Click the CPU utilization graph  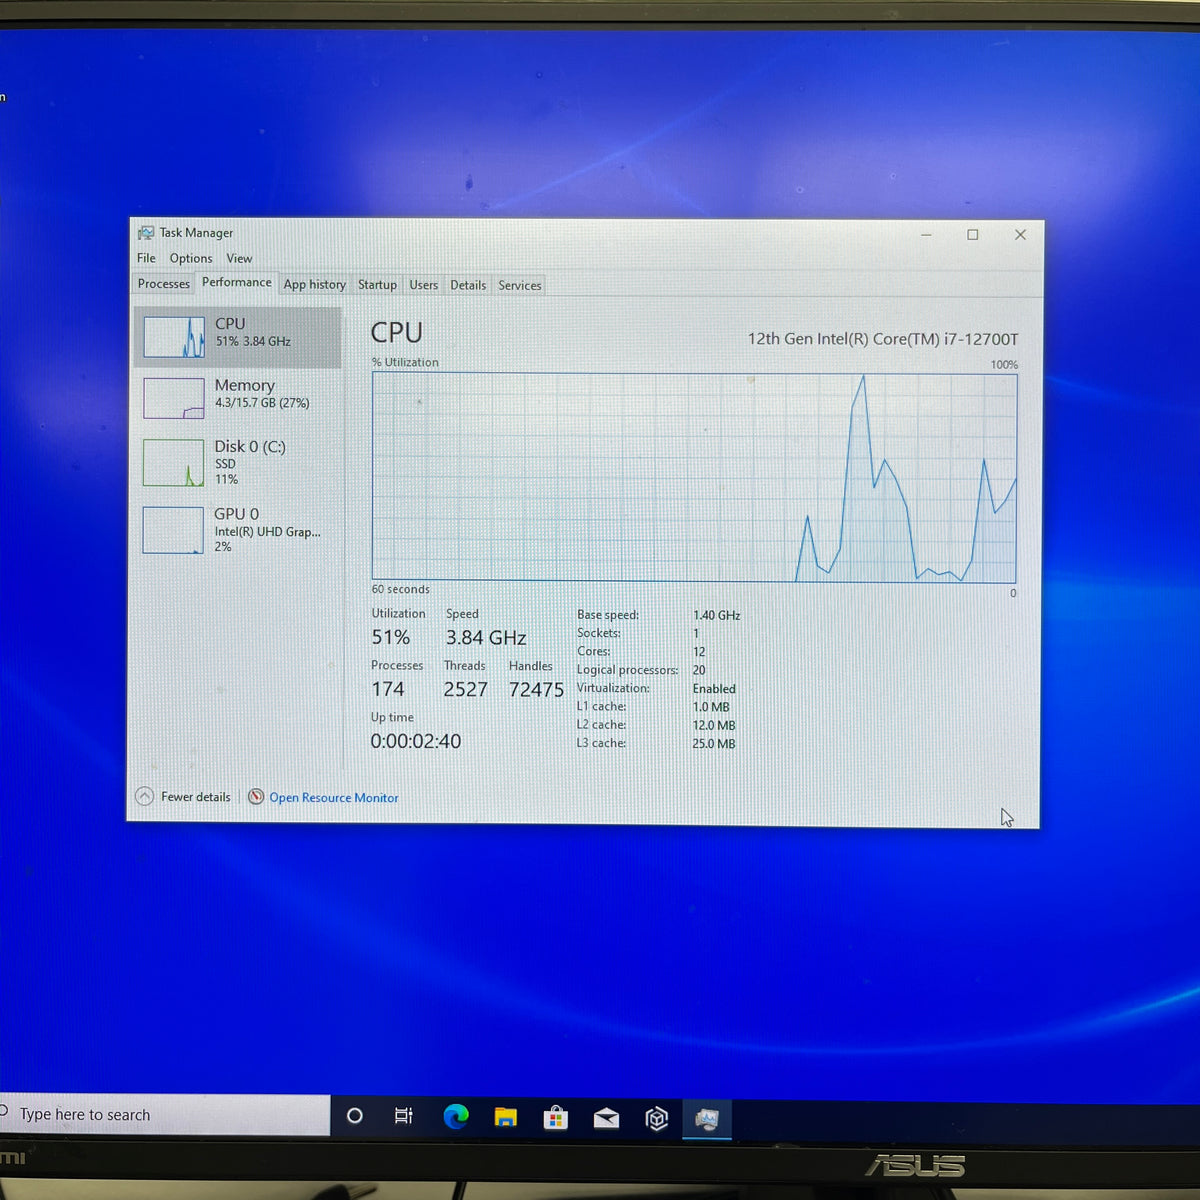[x=694, y=478]
